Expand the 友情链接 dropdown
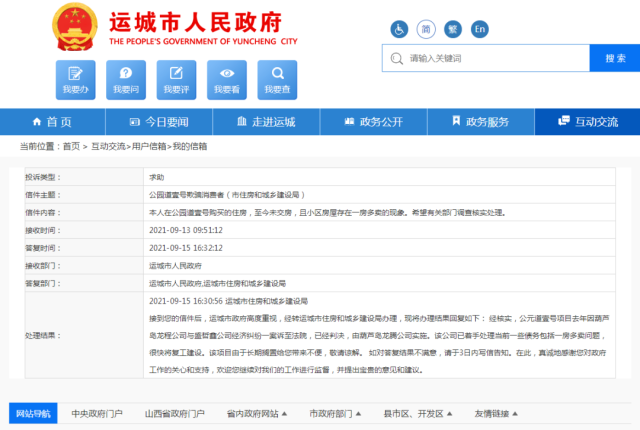640x430 pixels. [497, 413]
